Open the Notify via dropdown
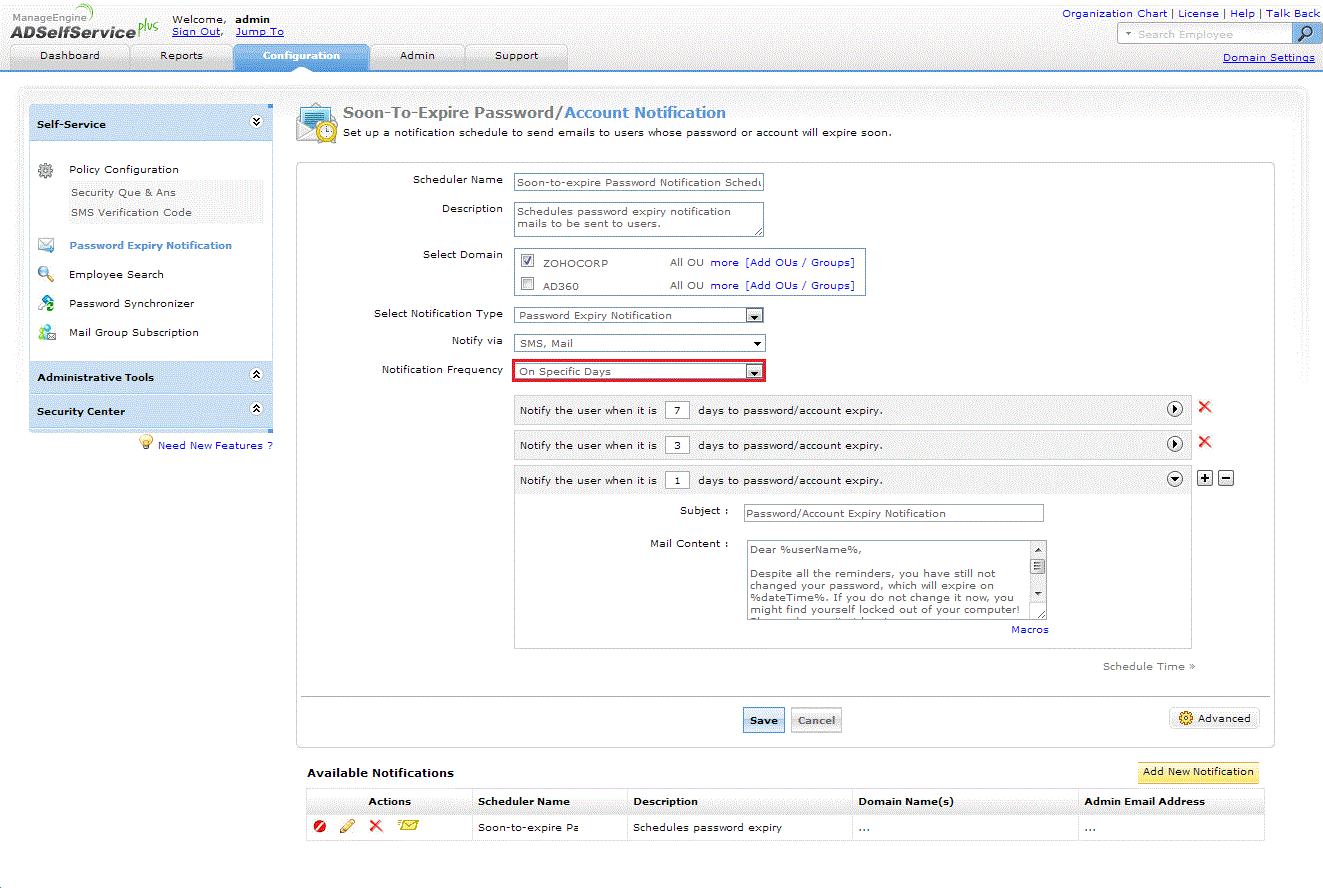1323x888 pixels. 640,343
